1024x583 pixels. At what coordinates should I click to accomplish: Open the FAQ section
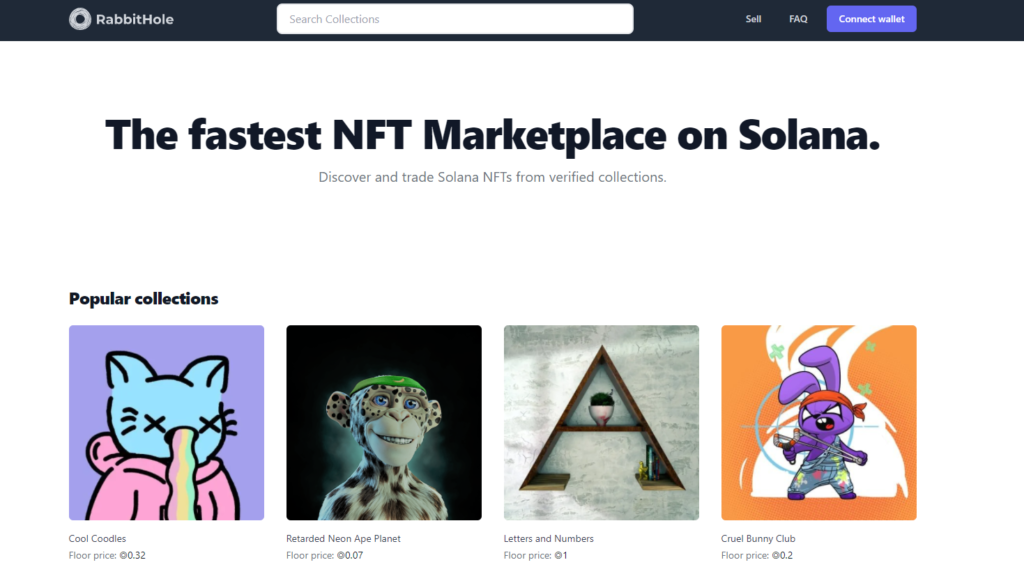[x=798, y=19]
